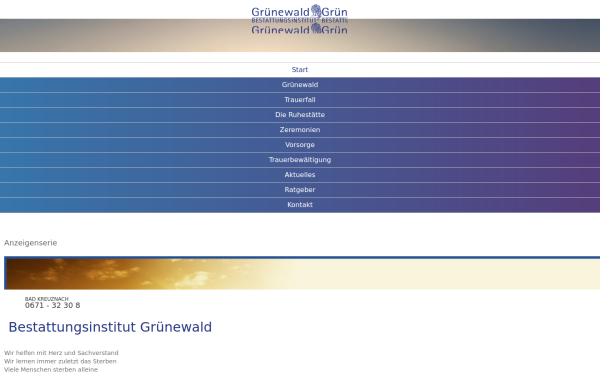Open 'Viele Menschen sterben alleine' link
The width and height of the screenshot is (600, 375).
pos(51,370)
